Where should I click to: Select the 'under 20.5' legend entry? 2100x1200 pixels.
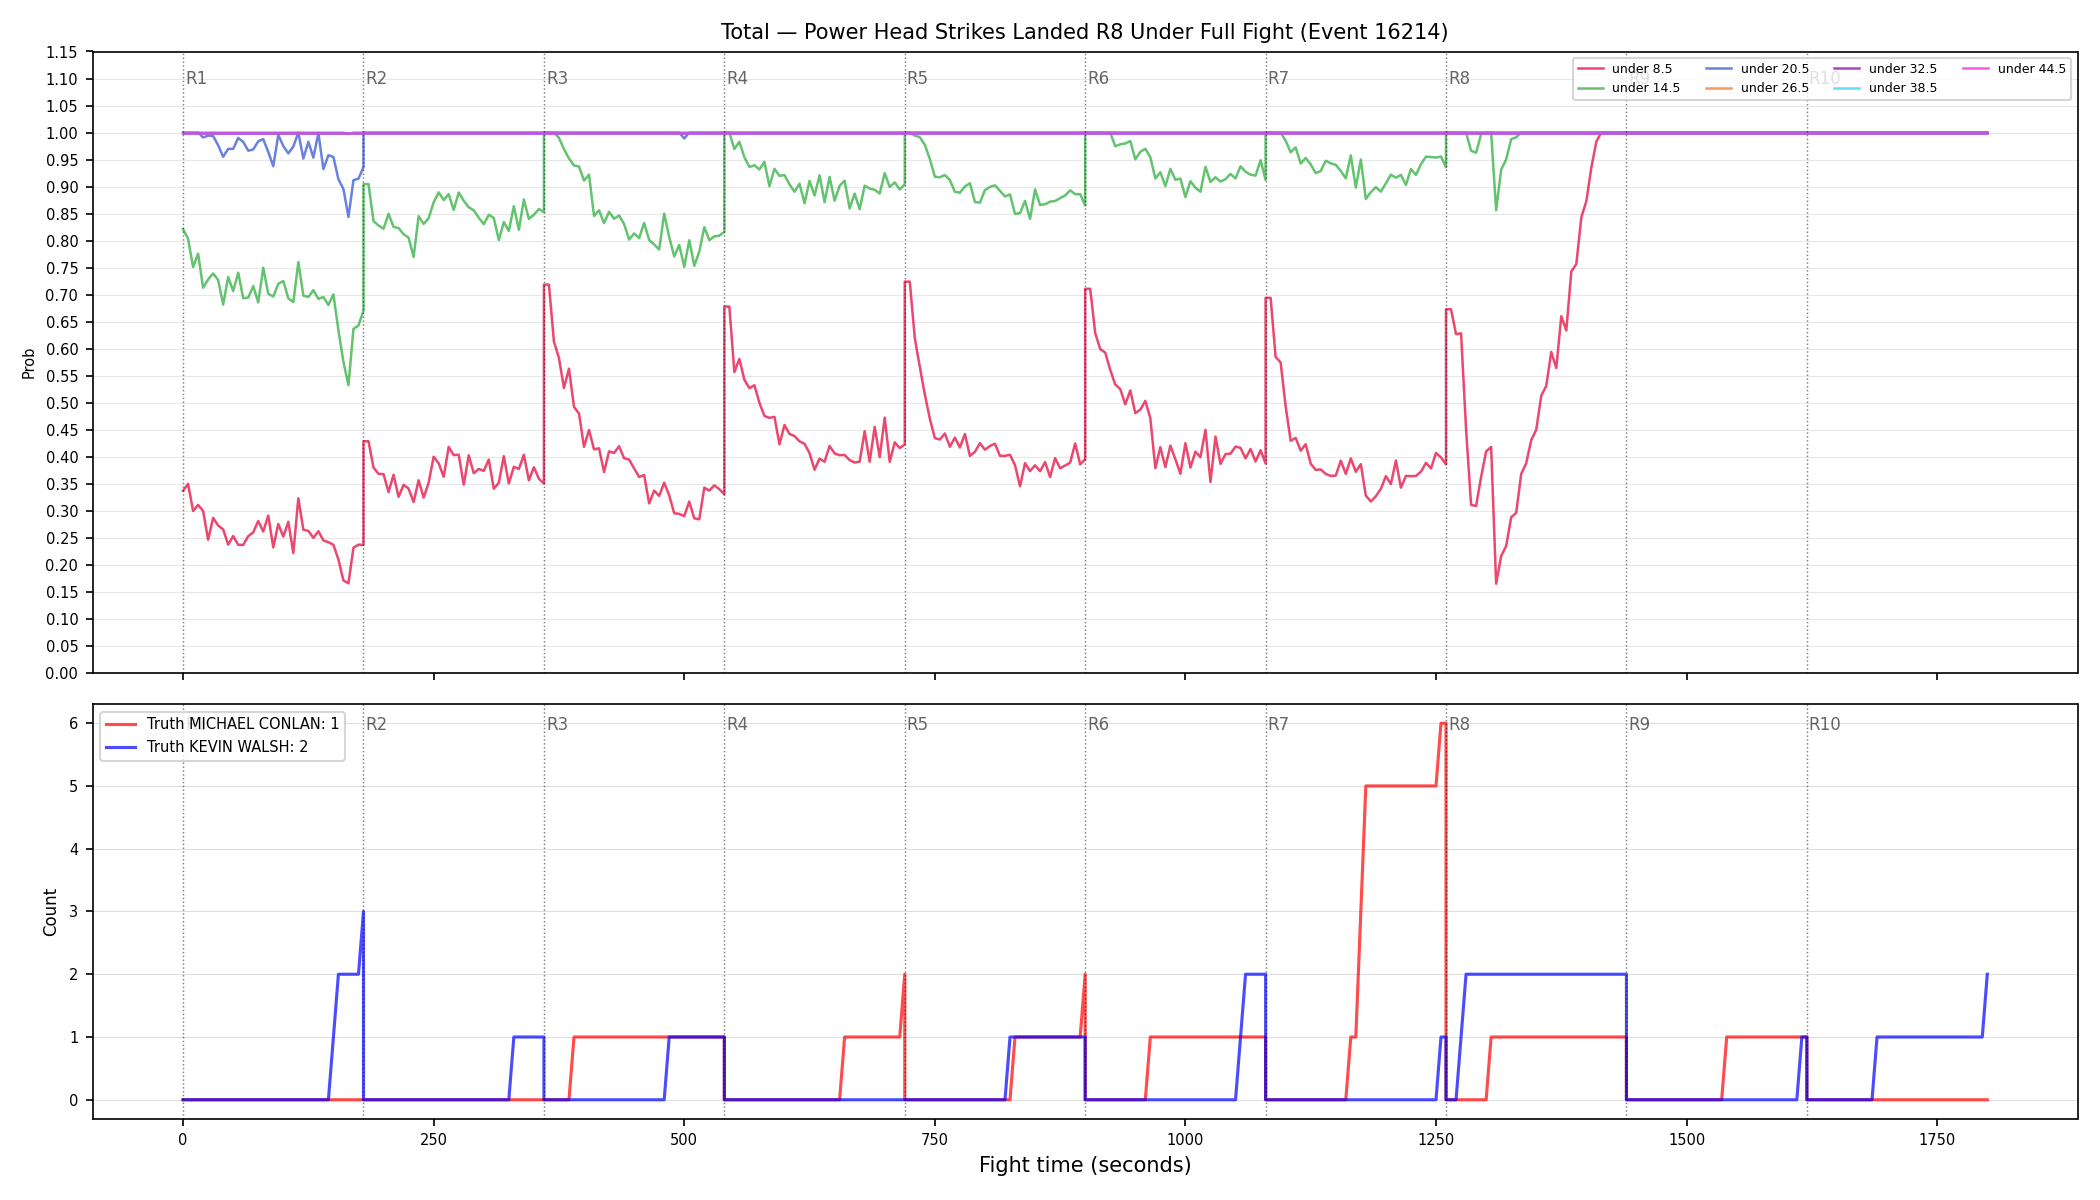pos(1758,69)
